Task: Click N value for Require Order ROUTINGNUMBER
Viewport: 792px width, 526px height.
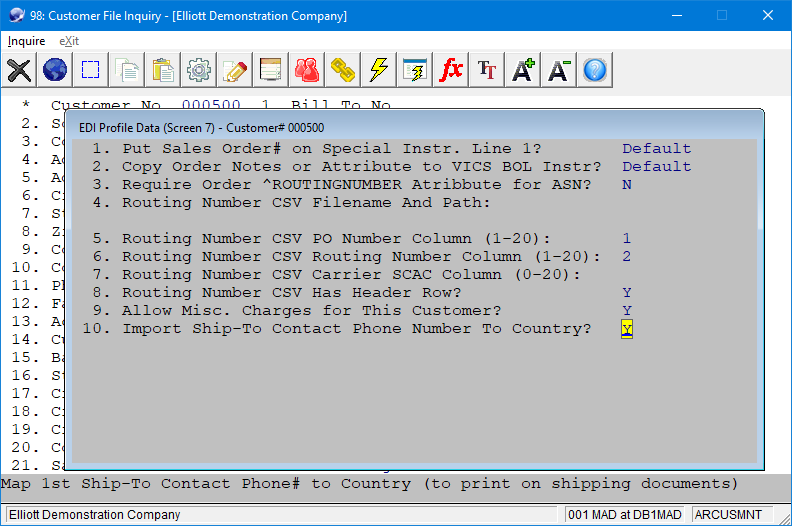Action: (x=627, y=184)
